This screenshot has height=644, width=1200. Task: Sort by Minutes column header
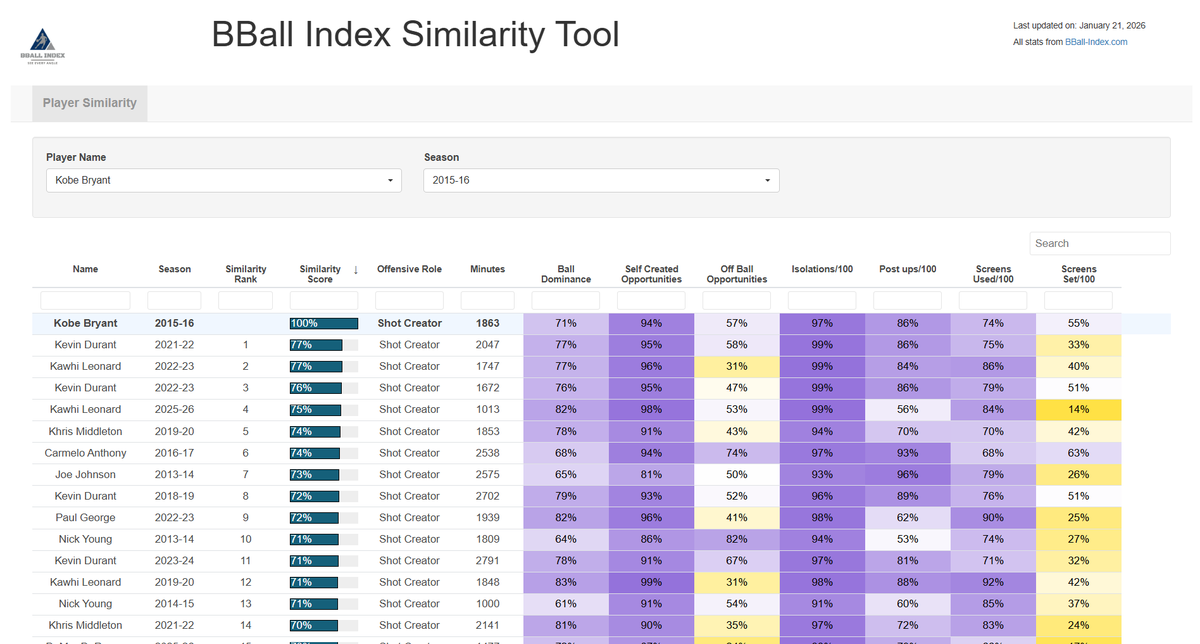click(488, 269)
